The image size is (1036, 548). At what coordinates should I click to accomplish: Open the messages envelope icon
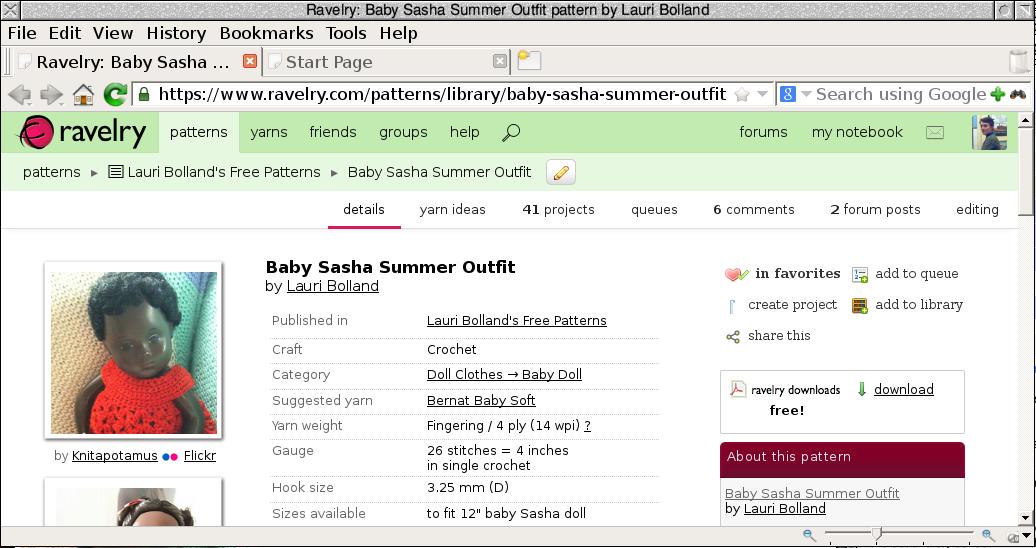coord(934,132)
